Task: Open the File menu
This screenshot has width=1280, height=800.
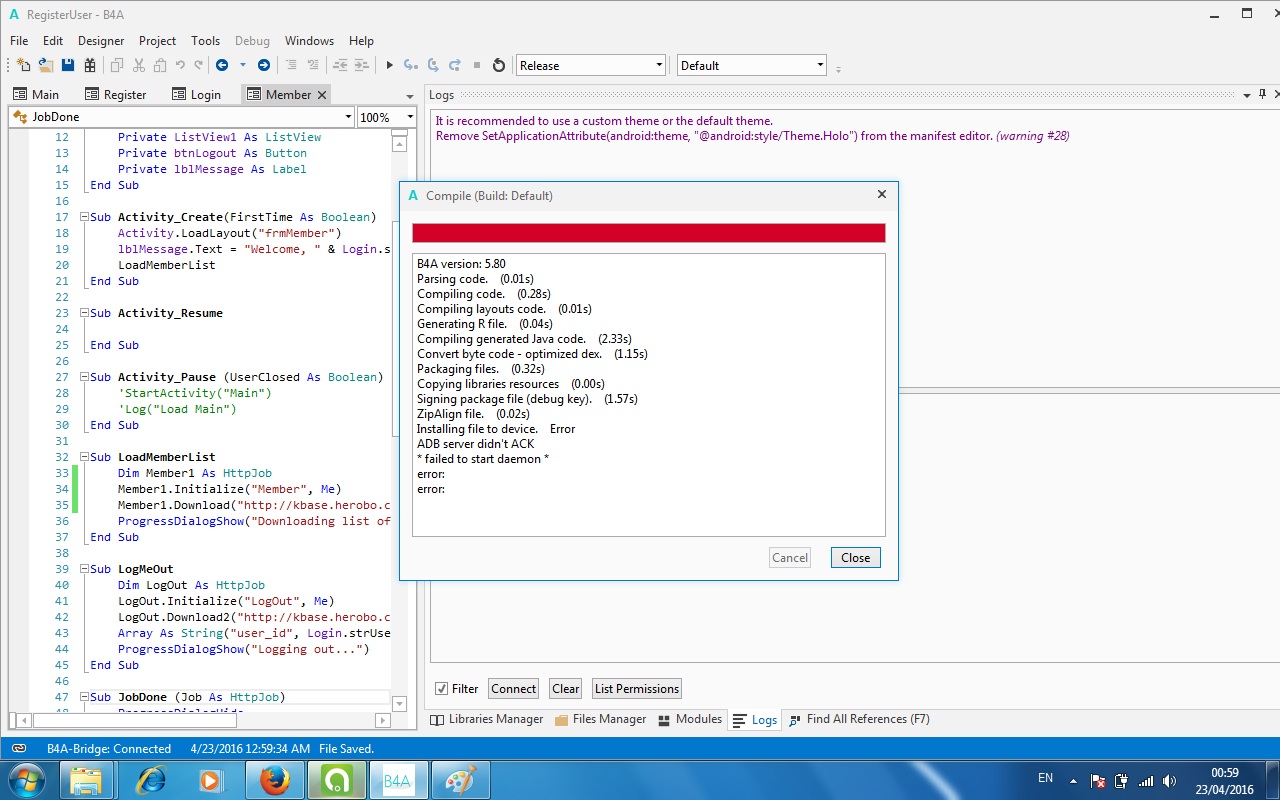Action: 19,41
